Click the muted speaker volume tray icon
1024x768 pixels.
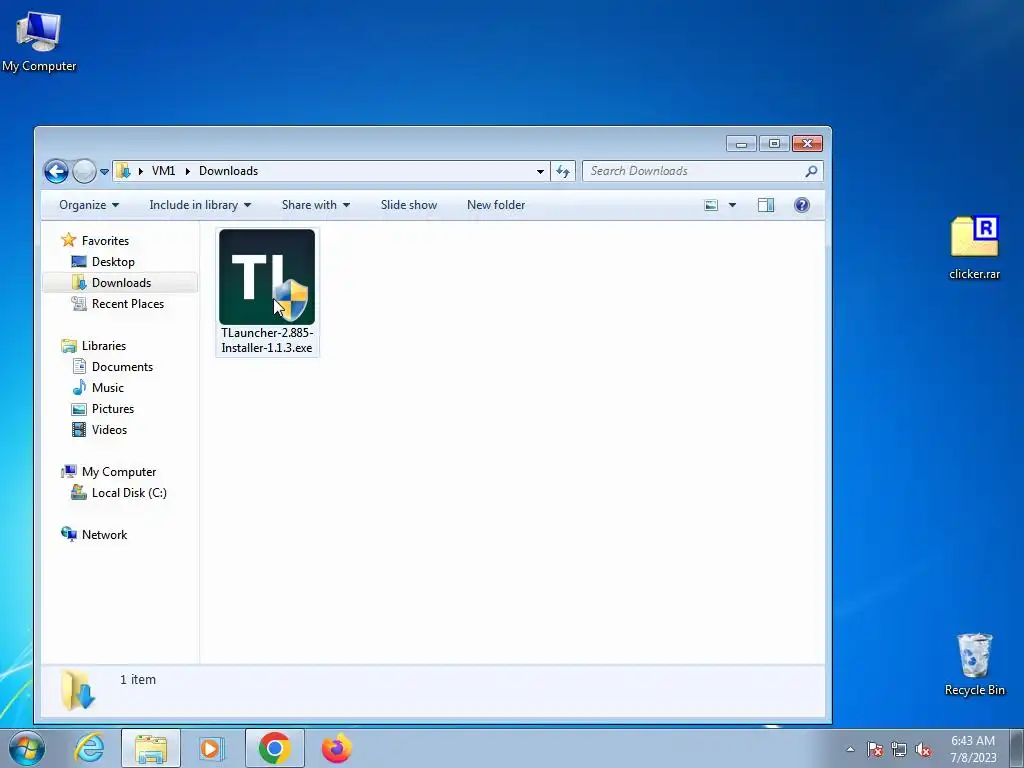[923, 749]
